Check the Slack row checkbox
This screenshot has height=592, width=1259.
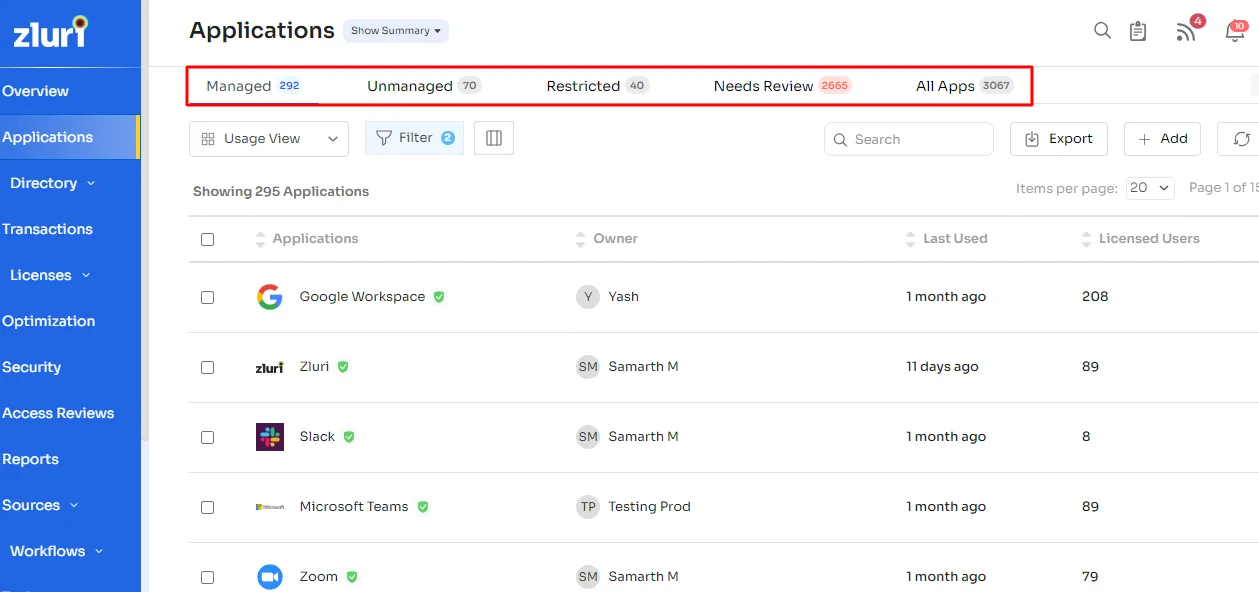pos(207,438)
